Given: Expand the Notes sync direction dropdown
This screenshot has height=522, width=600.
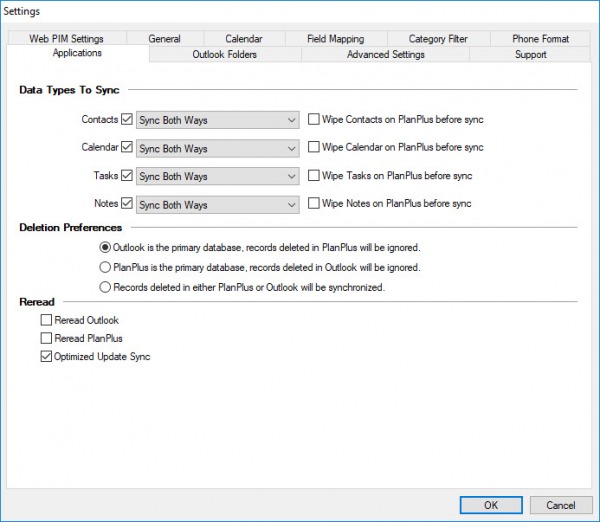Looking at the screenshot, I should click(217, 205).
